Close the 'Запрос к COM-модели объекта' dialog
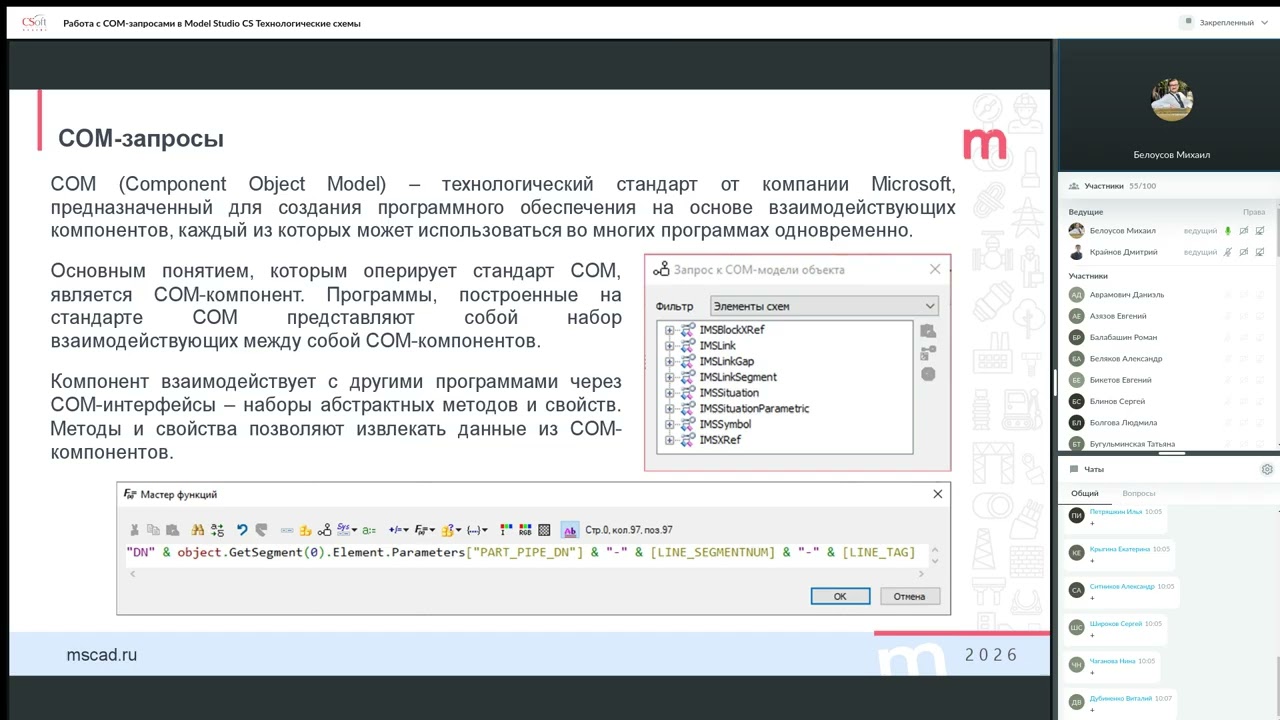The width and height of the screenshot is (1280, 720). coord(935,269)
